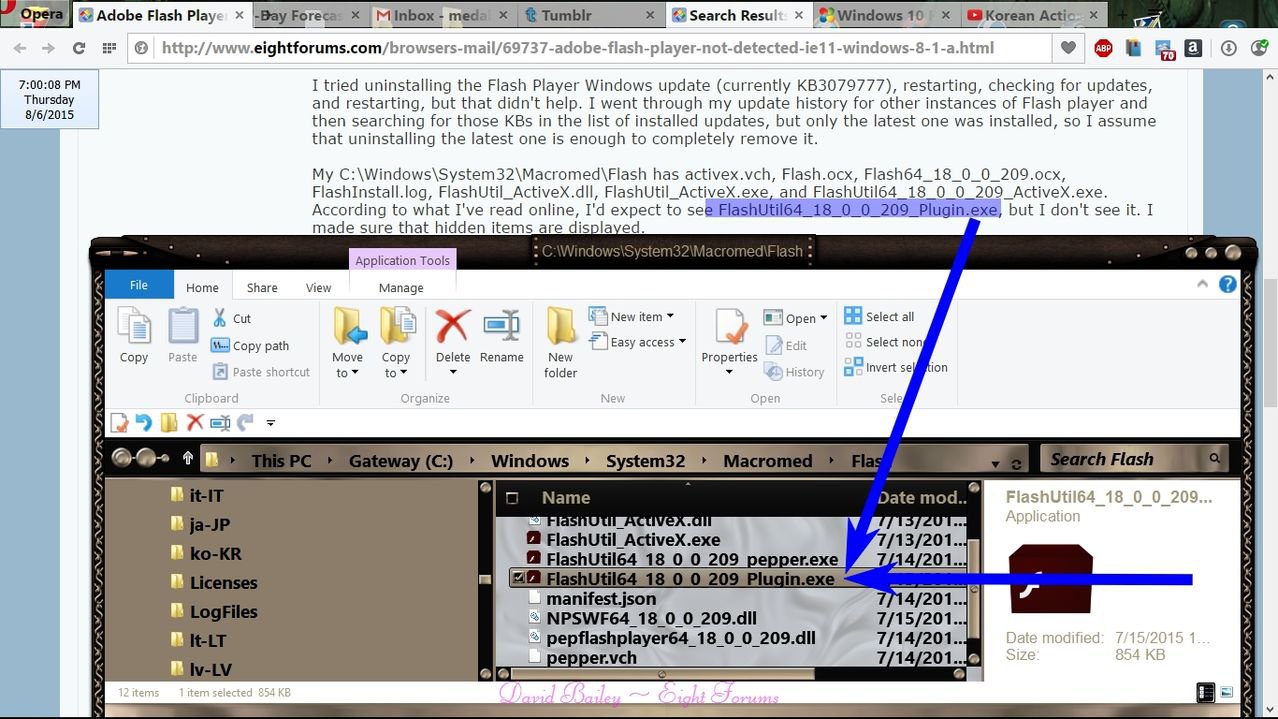Click the downloads arrow icon in browser toolbar
Screen dimensions: 1278x719
click(1229, 48)
